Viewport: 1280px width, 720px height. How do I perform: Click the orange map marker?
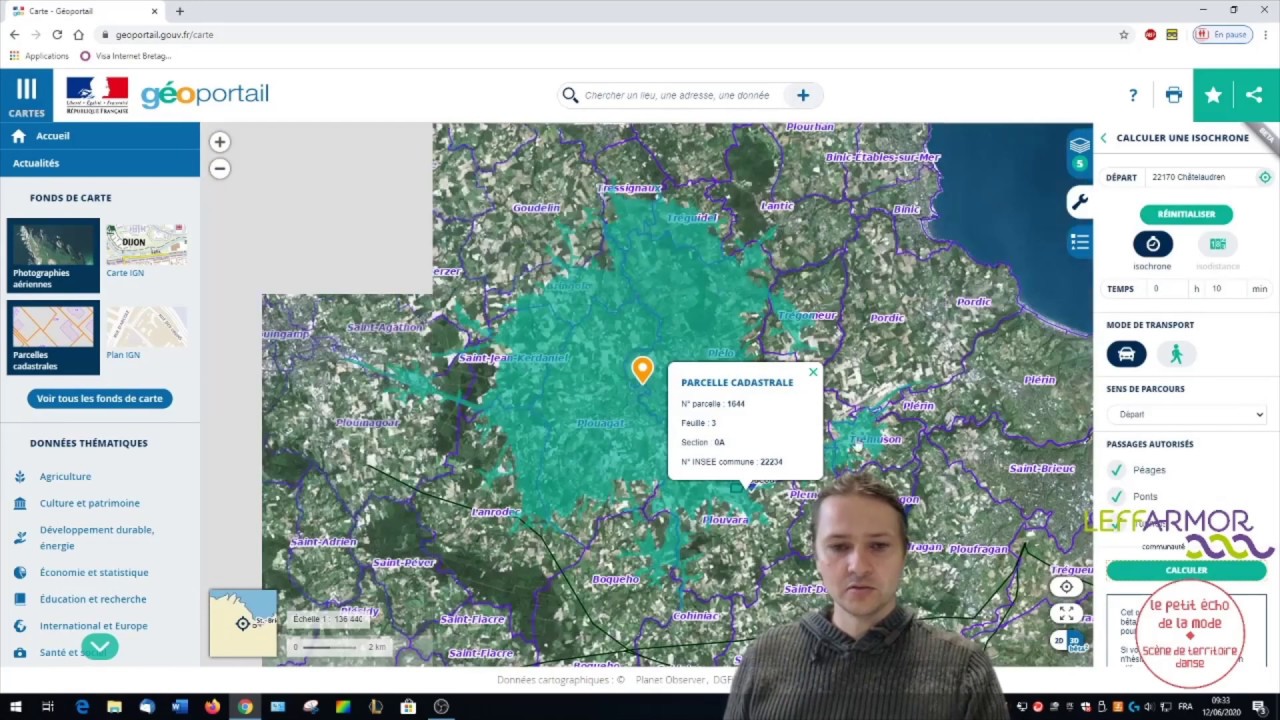click(642, 370)
